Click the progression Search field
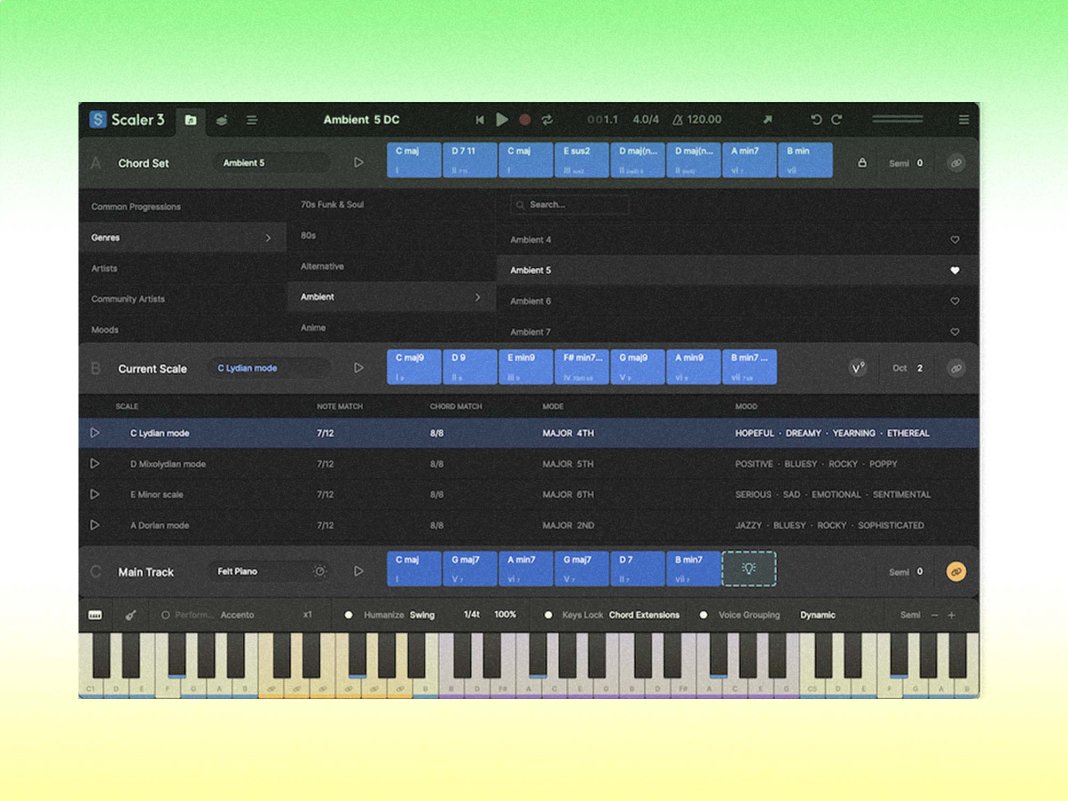Image resolution: width=1068 pixels, height=801 pixels. [569, 204]
